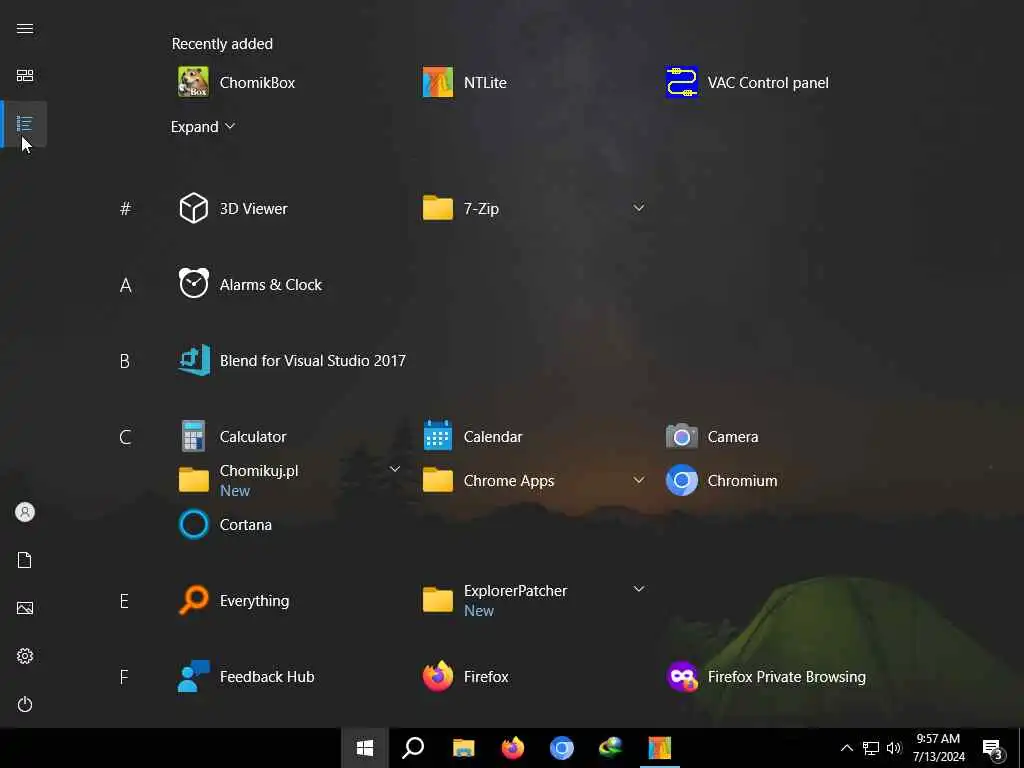Click the hamburger menu icon
Image resolution: width=1024 pixels, height=768 pixels.
[x=25, y=29]
